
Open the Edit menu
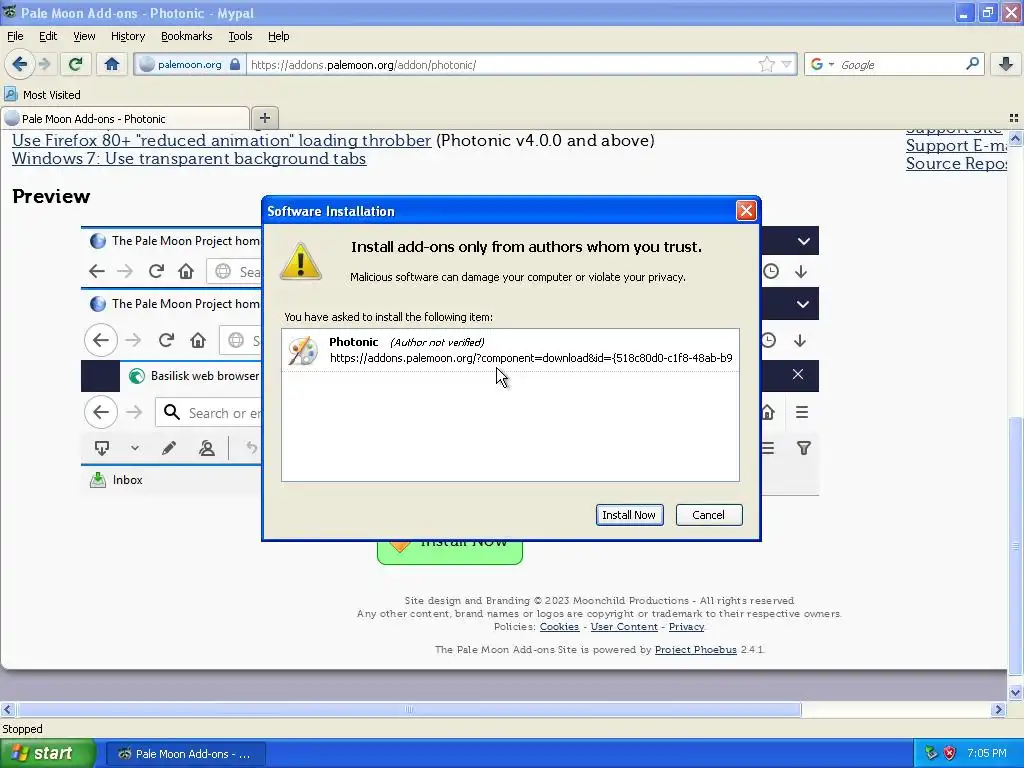click(x=48, y=36)
